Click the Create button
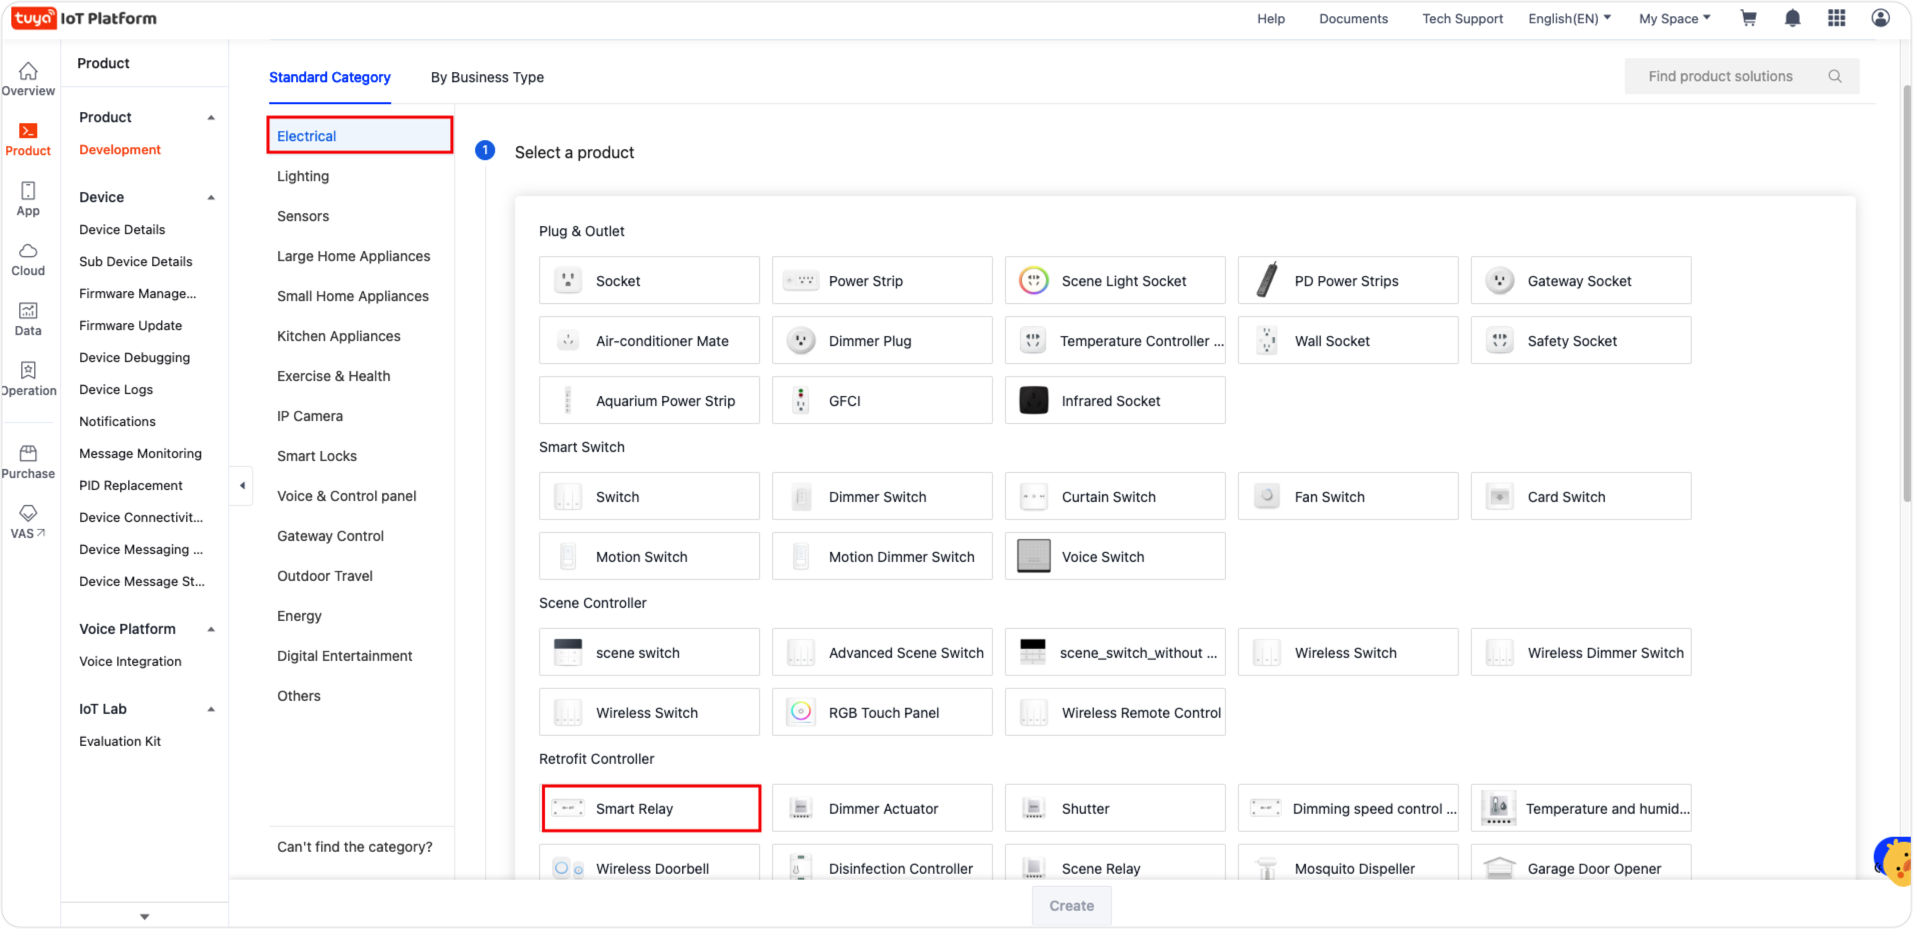Viewport: 1913px width, 929px height. 1071,905
